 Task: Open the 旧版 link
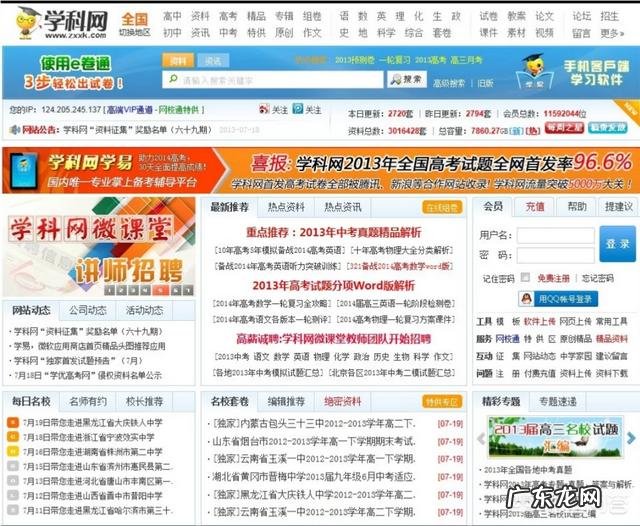485,83
